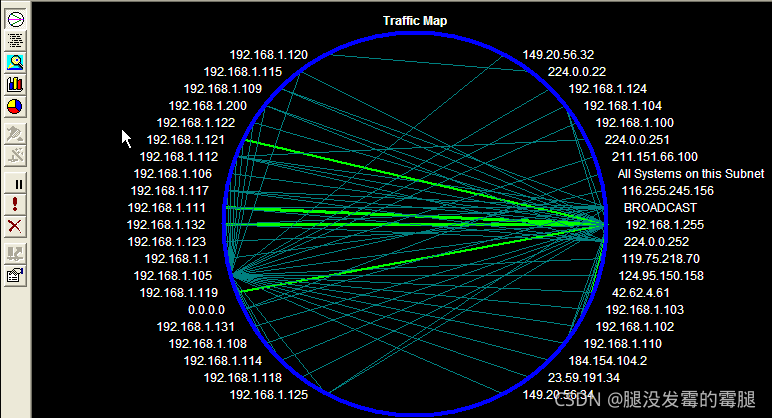The image size is (772, 418).
Task: Select the Map view icon
Action: (15, 19)
